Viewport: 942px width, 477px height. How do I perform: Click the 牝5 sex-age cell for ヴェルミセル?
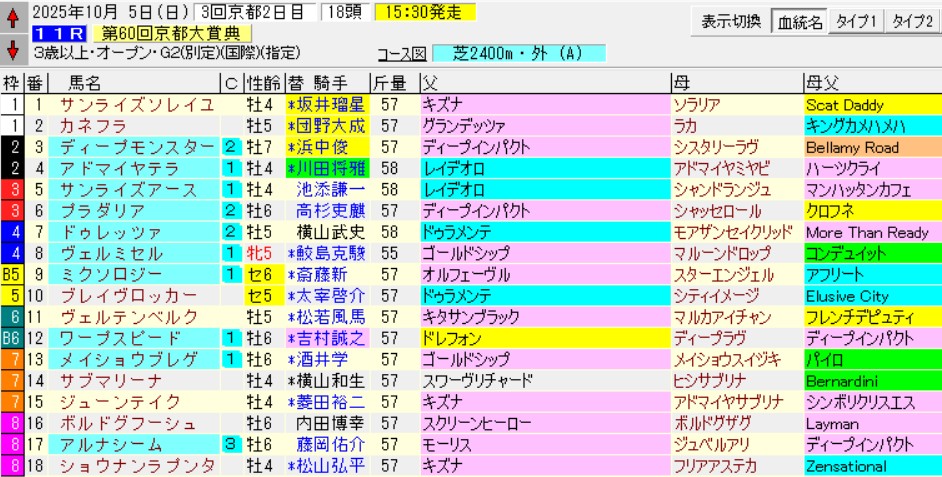264,254
